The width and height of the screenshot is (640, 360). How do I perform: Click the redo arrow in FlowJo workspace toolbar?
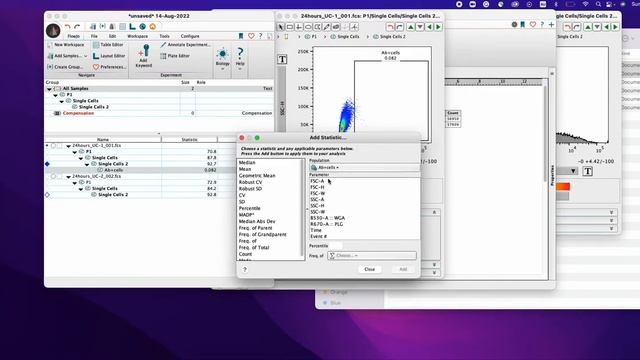tap(77, 27)
